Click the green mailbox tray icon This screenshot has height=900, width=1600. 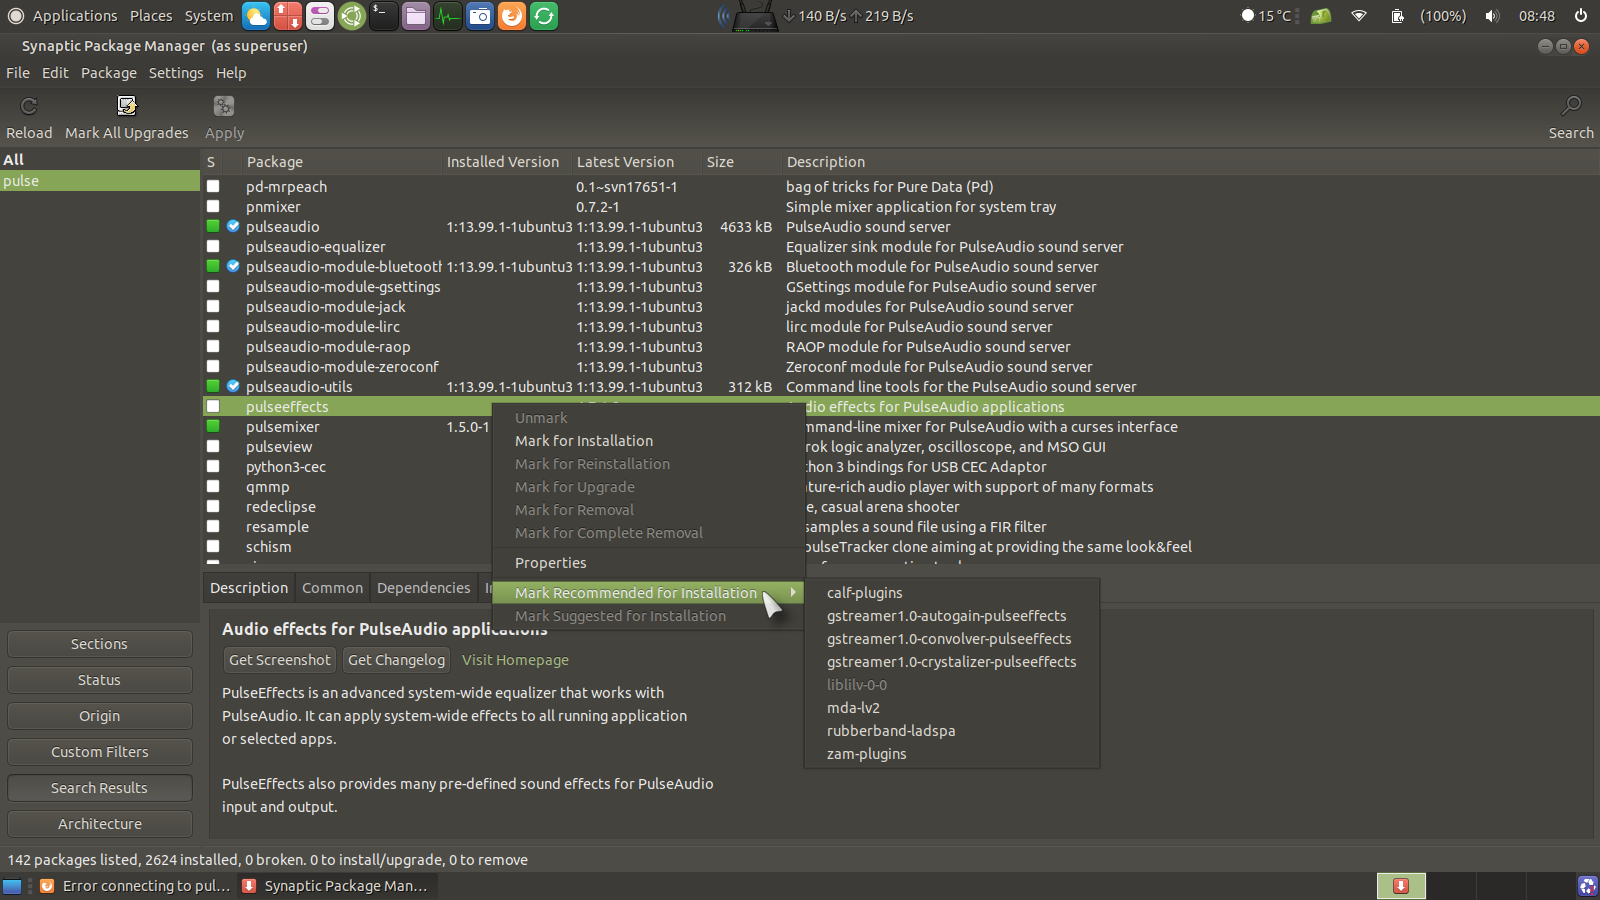tap(1321, 16)
